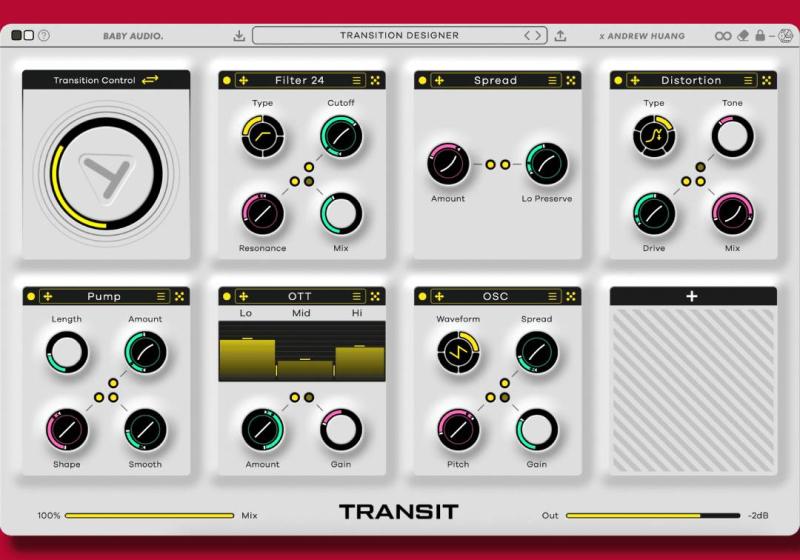Click the move handle on OTT
Screen dimensions: 800x560
(x=243, y=296)
